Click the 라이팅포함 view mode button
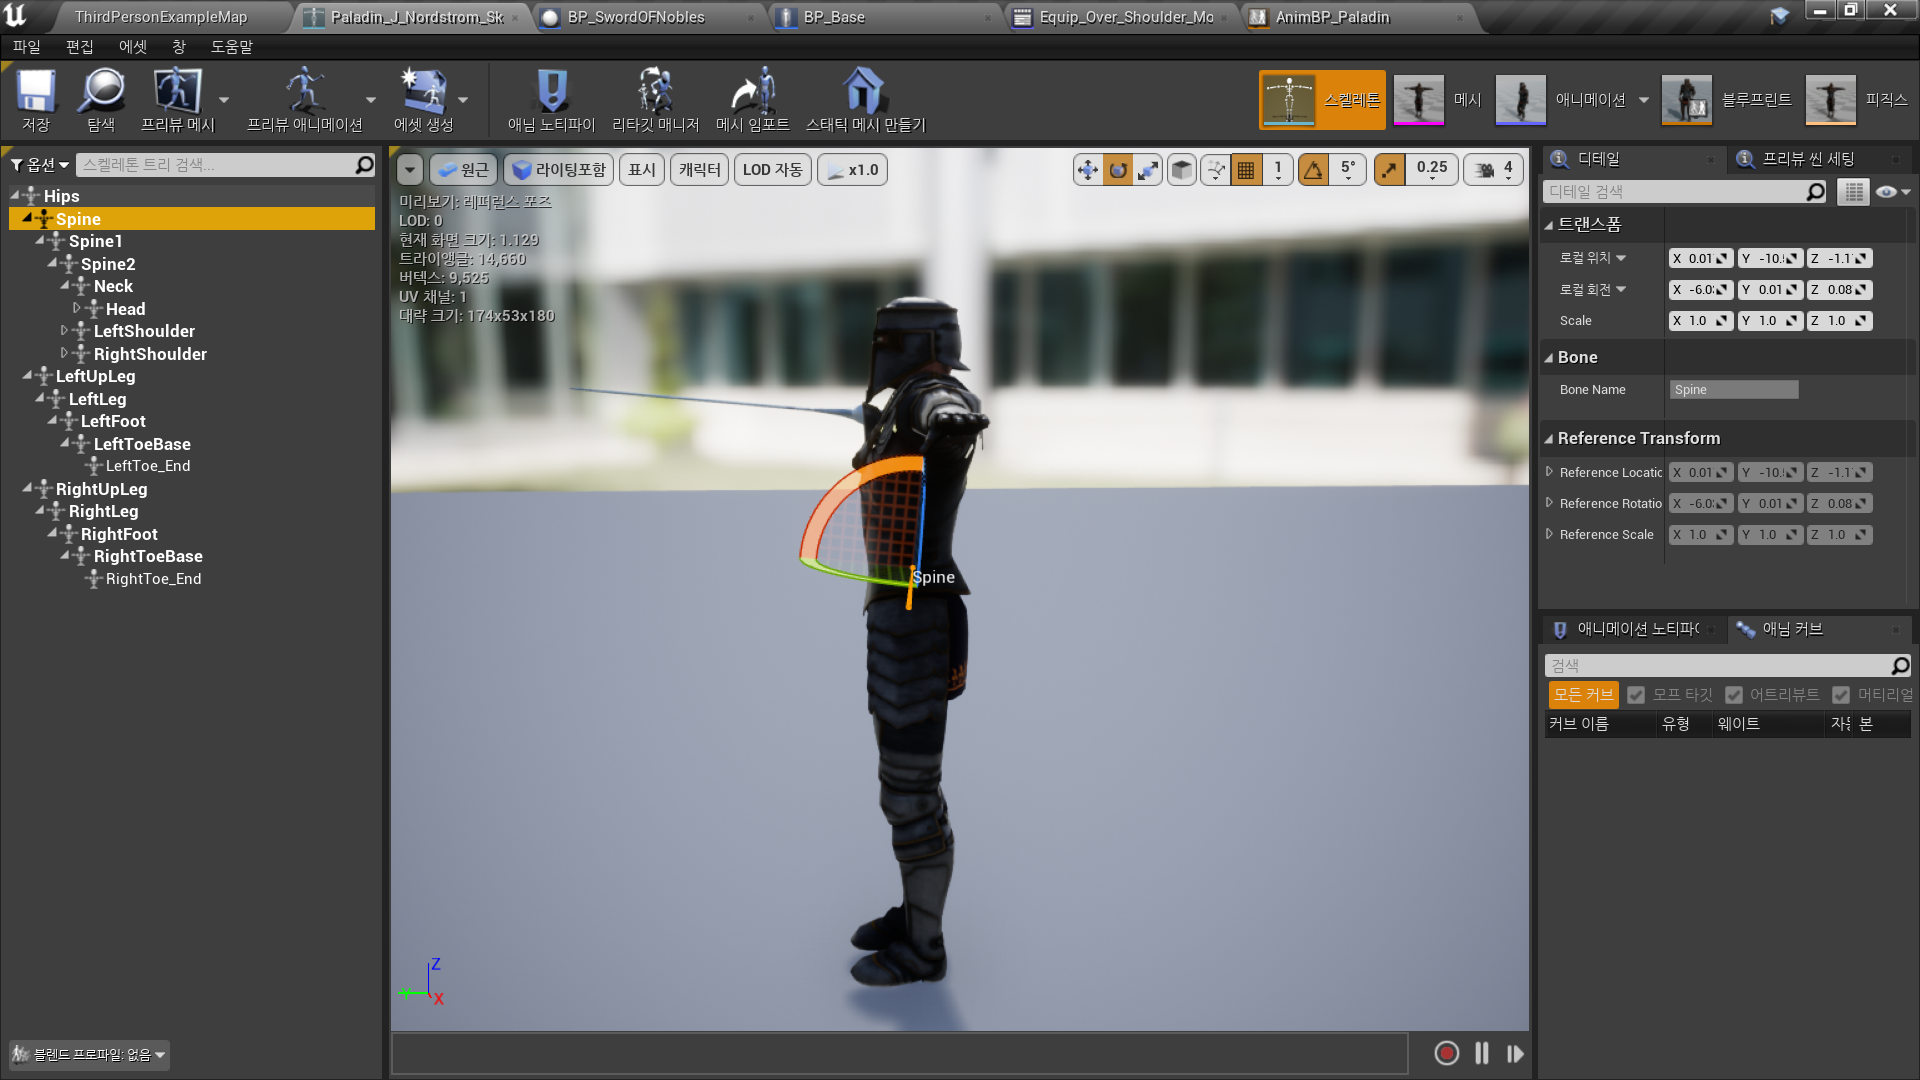Viewport: 1920px width, 1080px height. (559, 170)
